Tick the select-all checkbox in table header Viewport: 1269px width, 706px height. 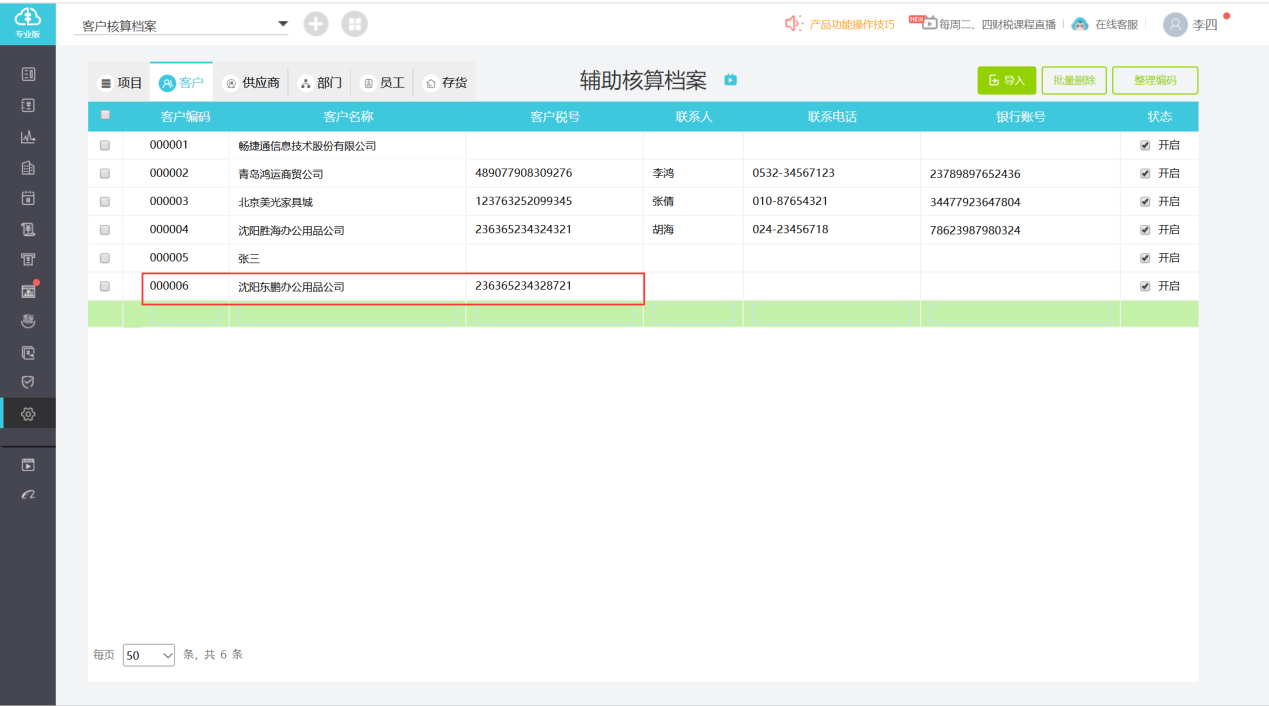(x=105, y=115)
